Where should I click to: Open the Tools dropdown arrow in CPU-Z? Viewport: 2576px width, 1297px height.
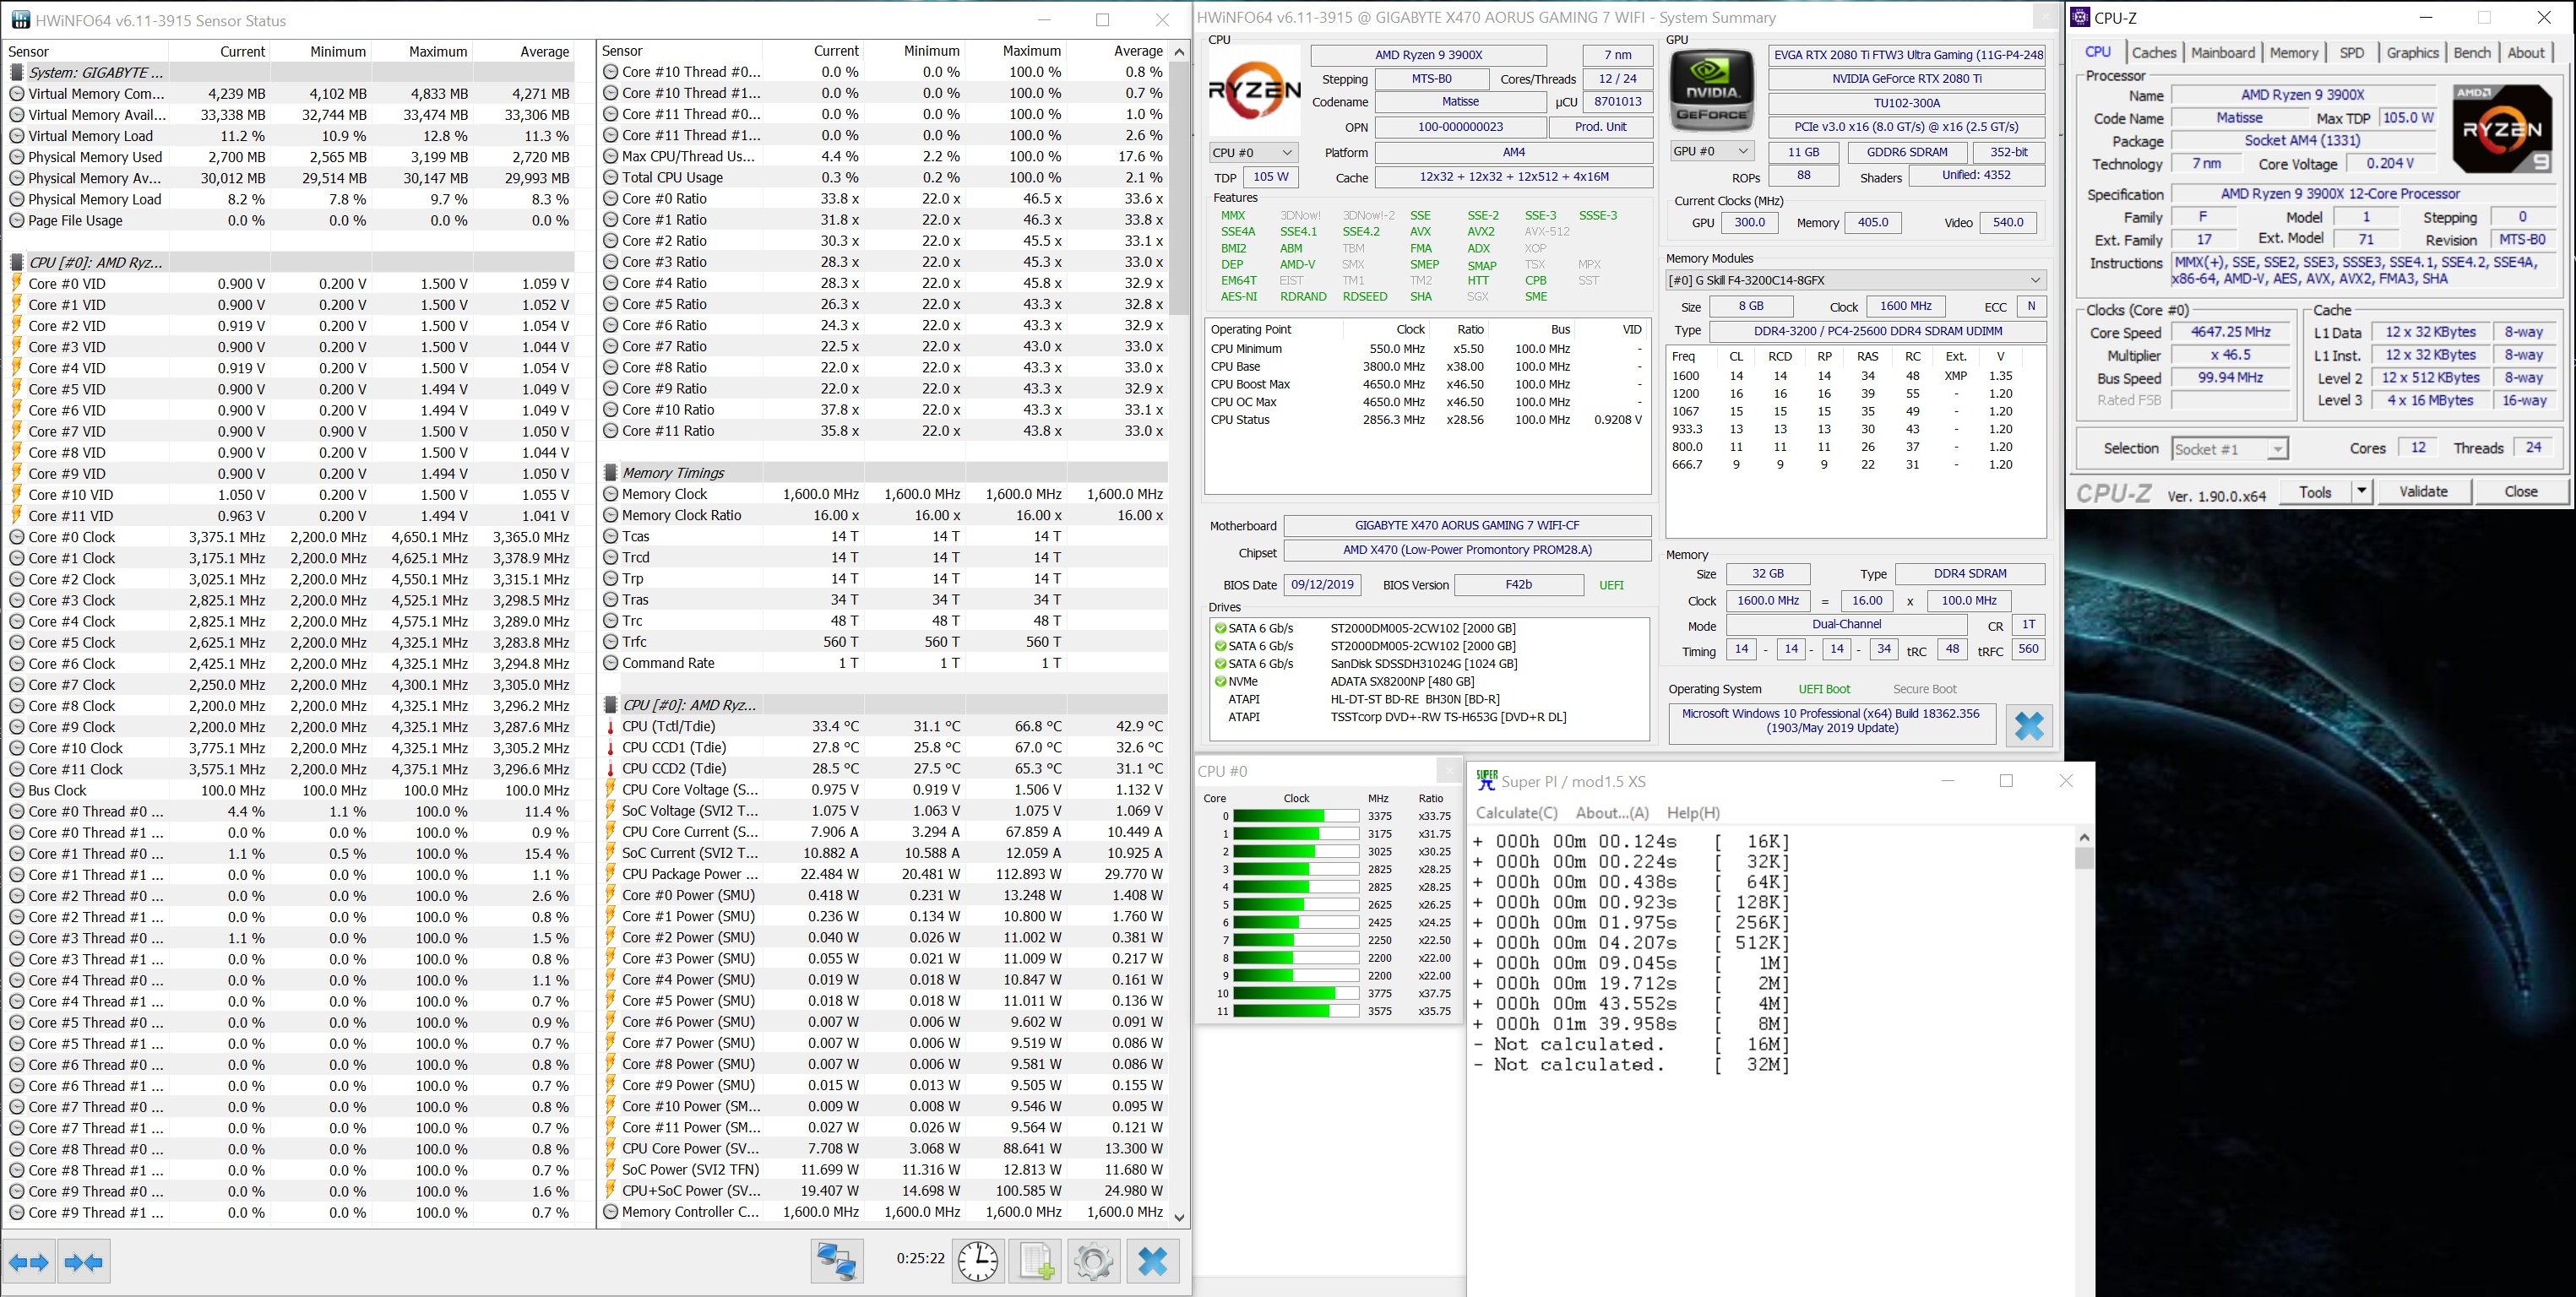[x=2361, y=491]
